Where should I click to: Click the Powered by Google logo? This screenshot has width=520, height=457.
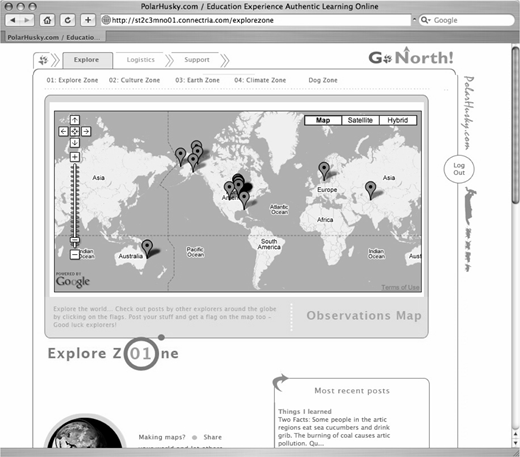[x=73, y=280]
